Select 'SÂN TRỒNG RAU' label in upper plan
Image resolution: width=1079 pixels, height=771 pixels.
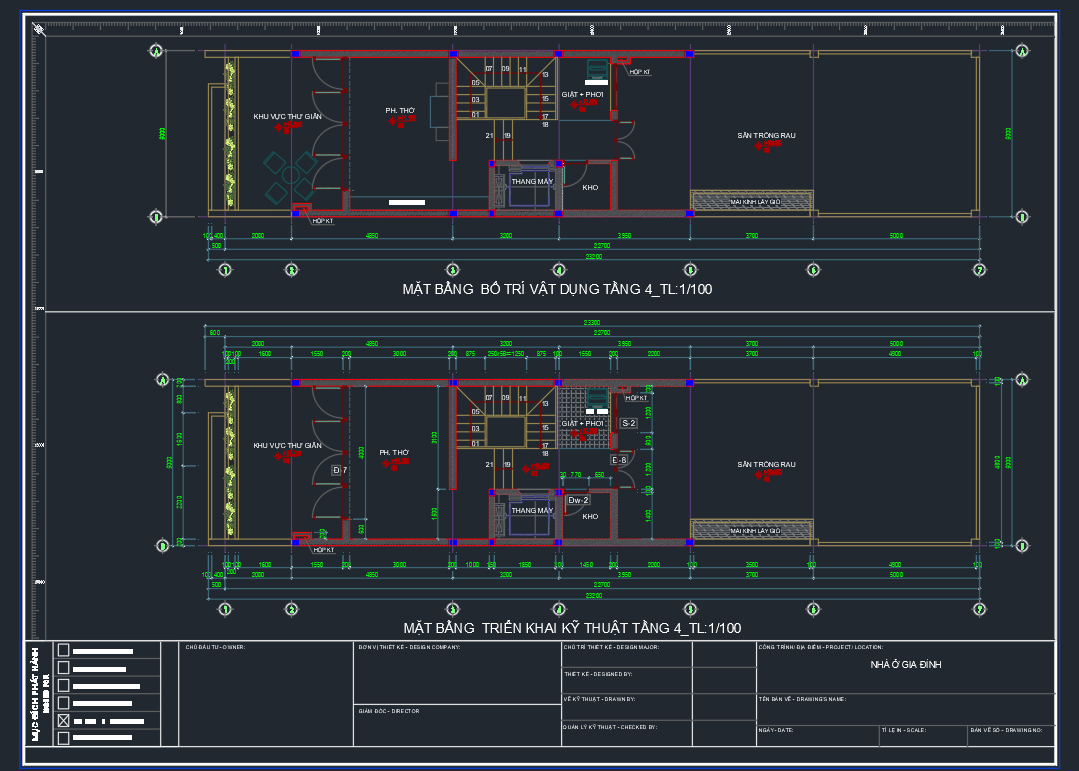point(766,134)
